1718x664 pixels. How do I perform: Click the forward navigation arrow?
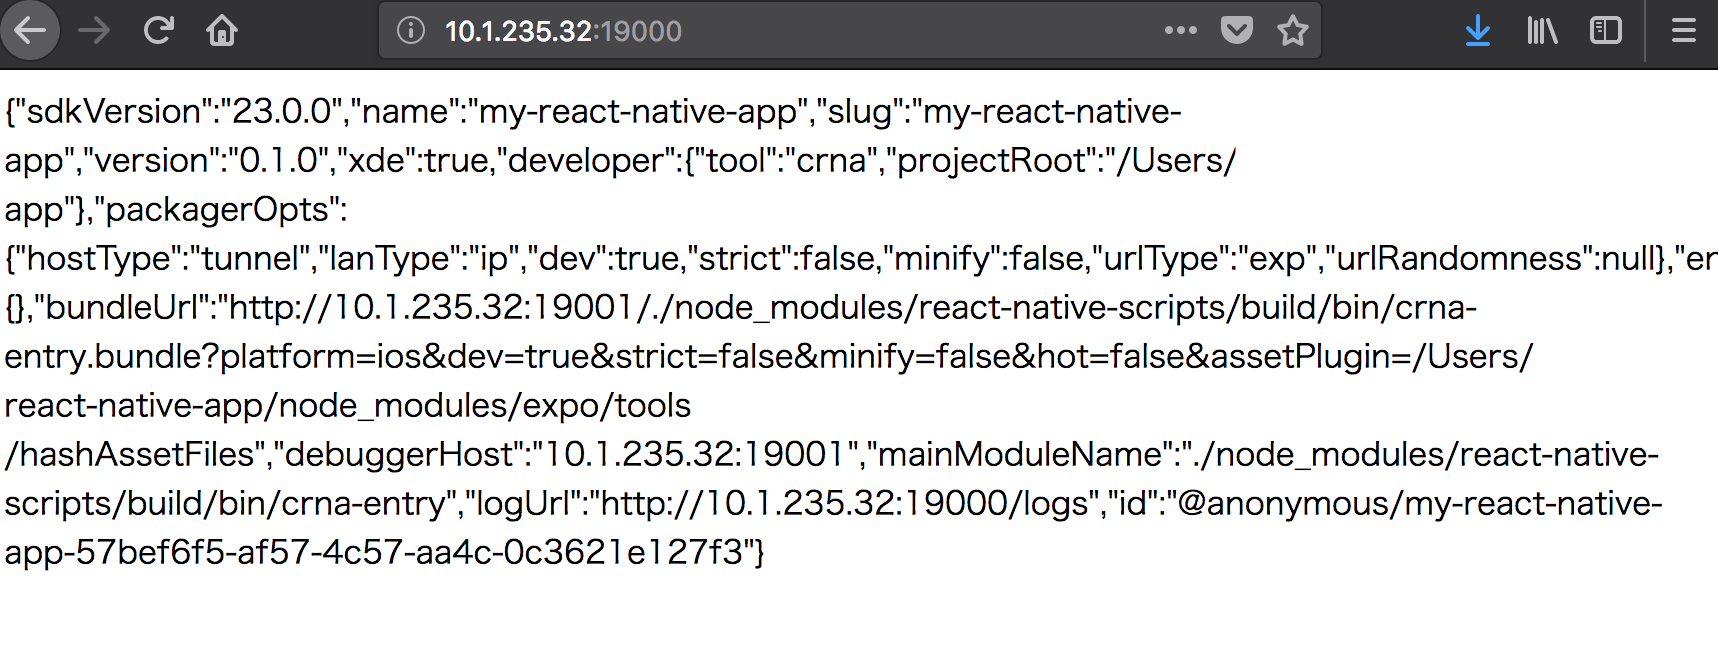coord(94,31)
